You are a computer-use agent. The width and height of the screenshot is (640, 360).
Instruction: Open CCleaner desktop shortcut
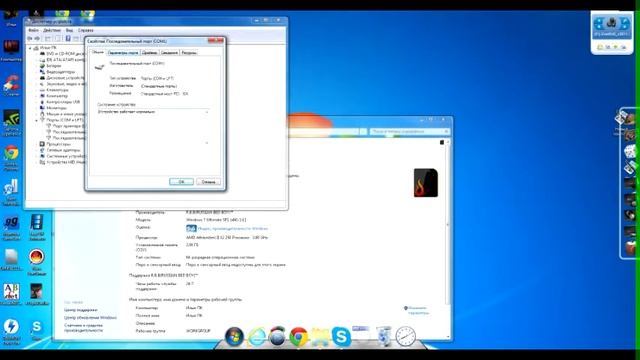coord(11,85)
